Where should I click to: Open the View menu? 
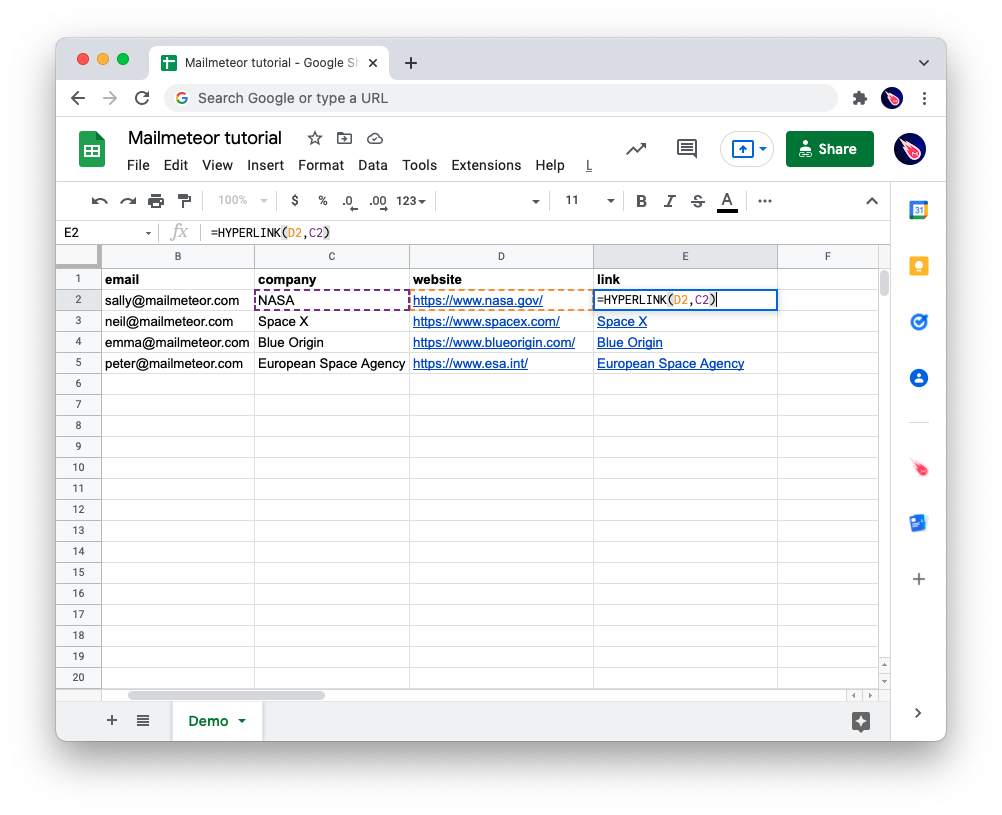[217, 166]
